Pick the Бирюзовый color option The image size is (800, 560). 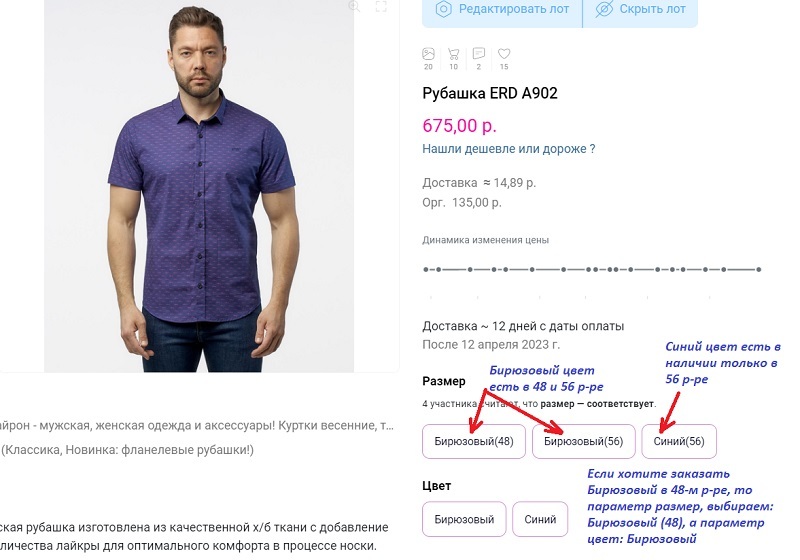463,519
